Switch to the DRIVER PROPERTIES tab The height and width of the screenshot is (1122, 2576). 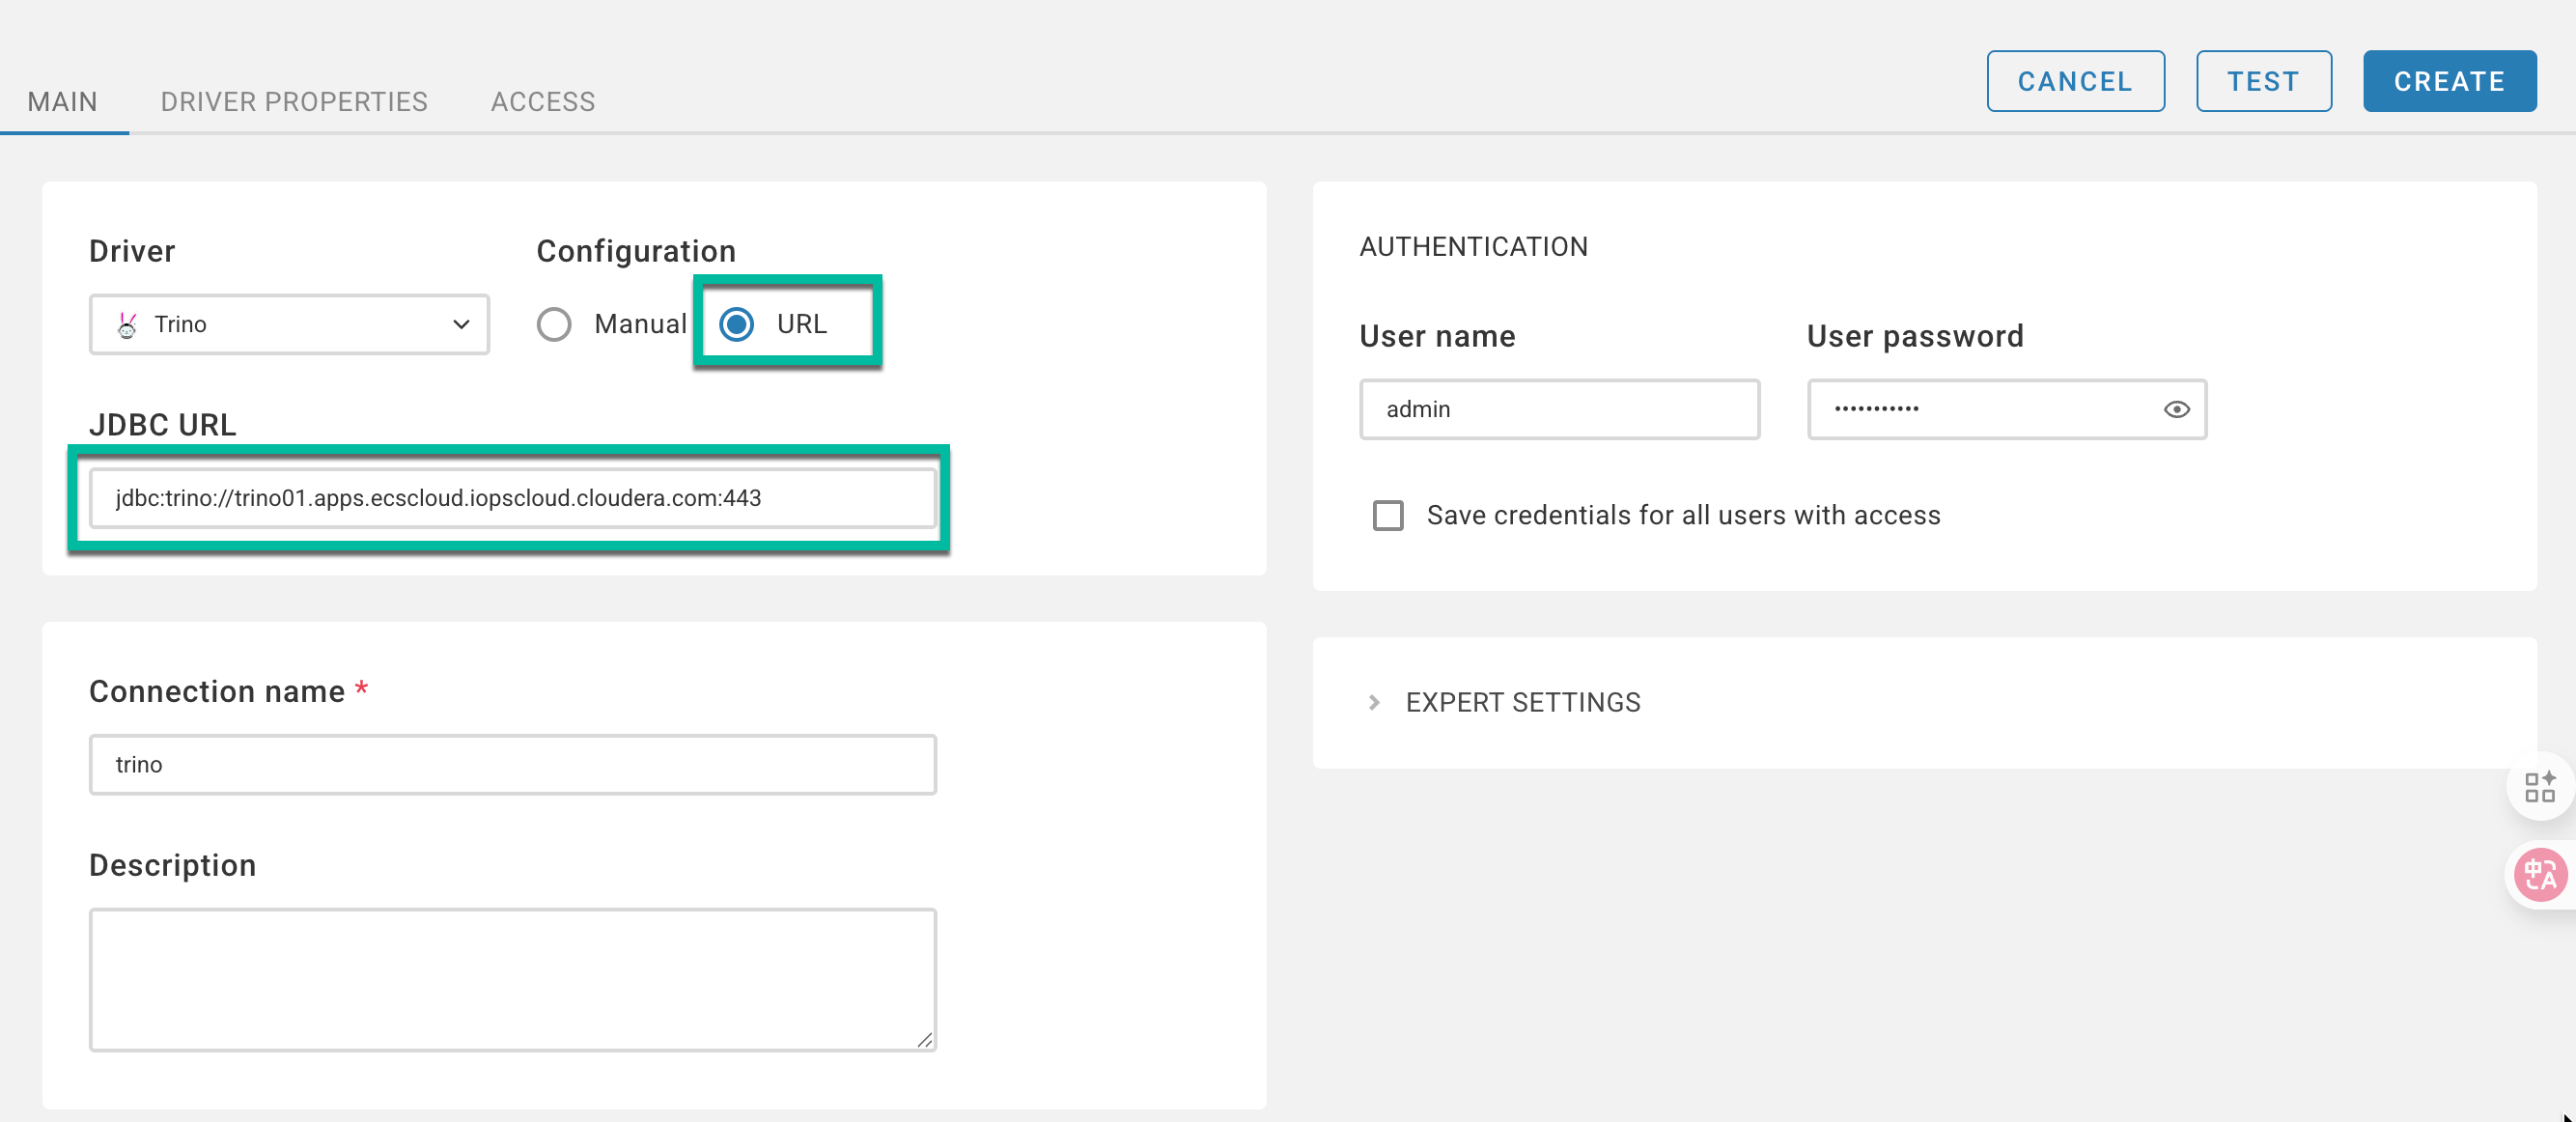[294, 102]
